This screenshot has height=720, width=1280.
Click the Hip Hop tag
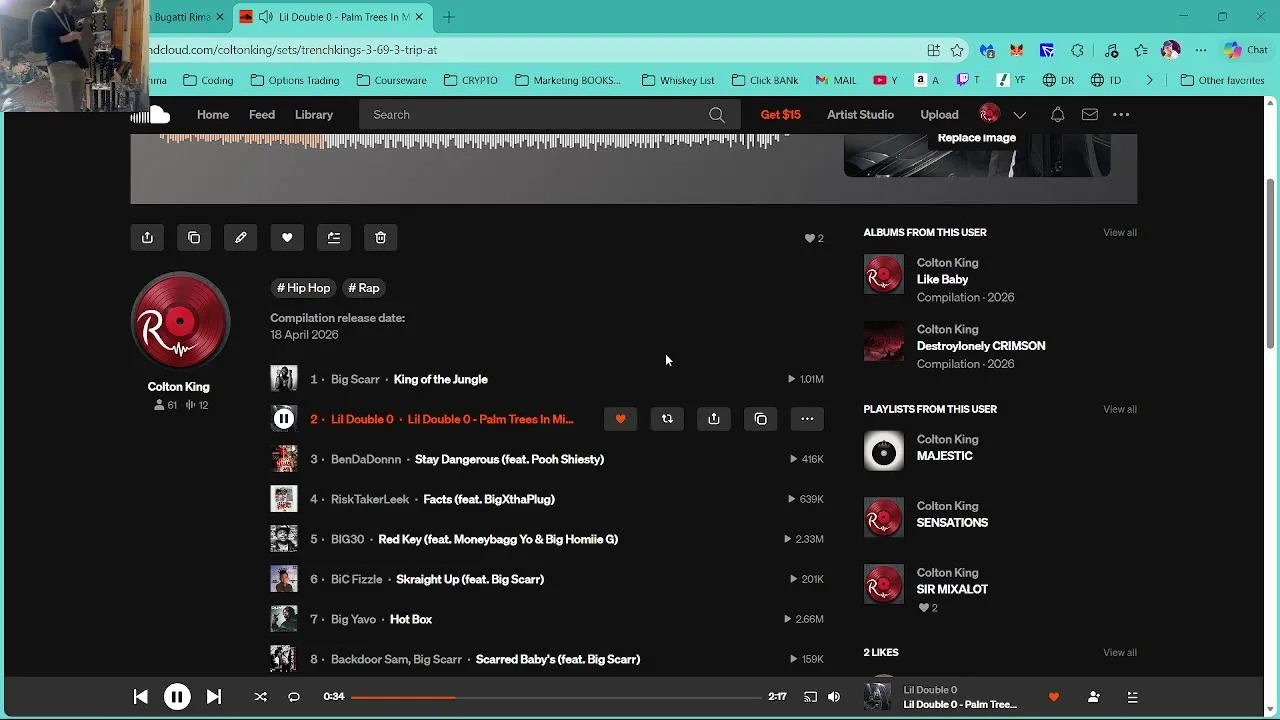303,288
